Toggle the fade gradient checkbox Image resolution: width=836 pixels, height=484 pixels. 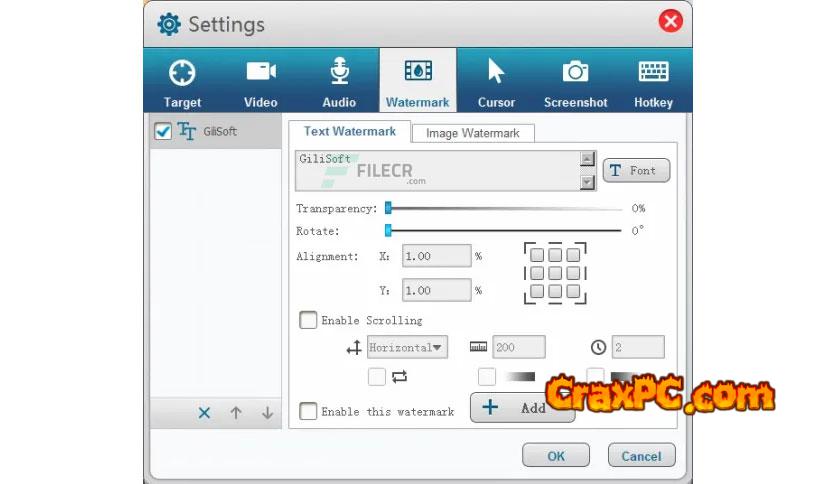click(487, 377)
